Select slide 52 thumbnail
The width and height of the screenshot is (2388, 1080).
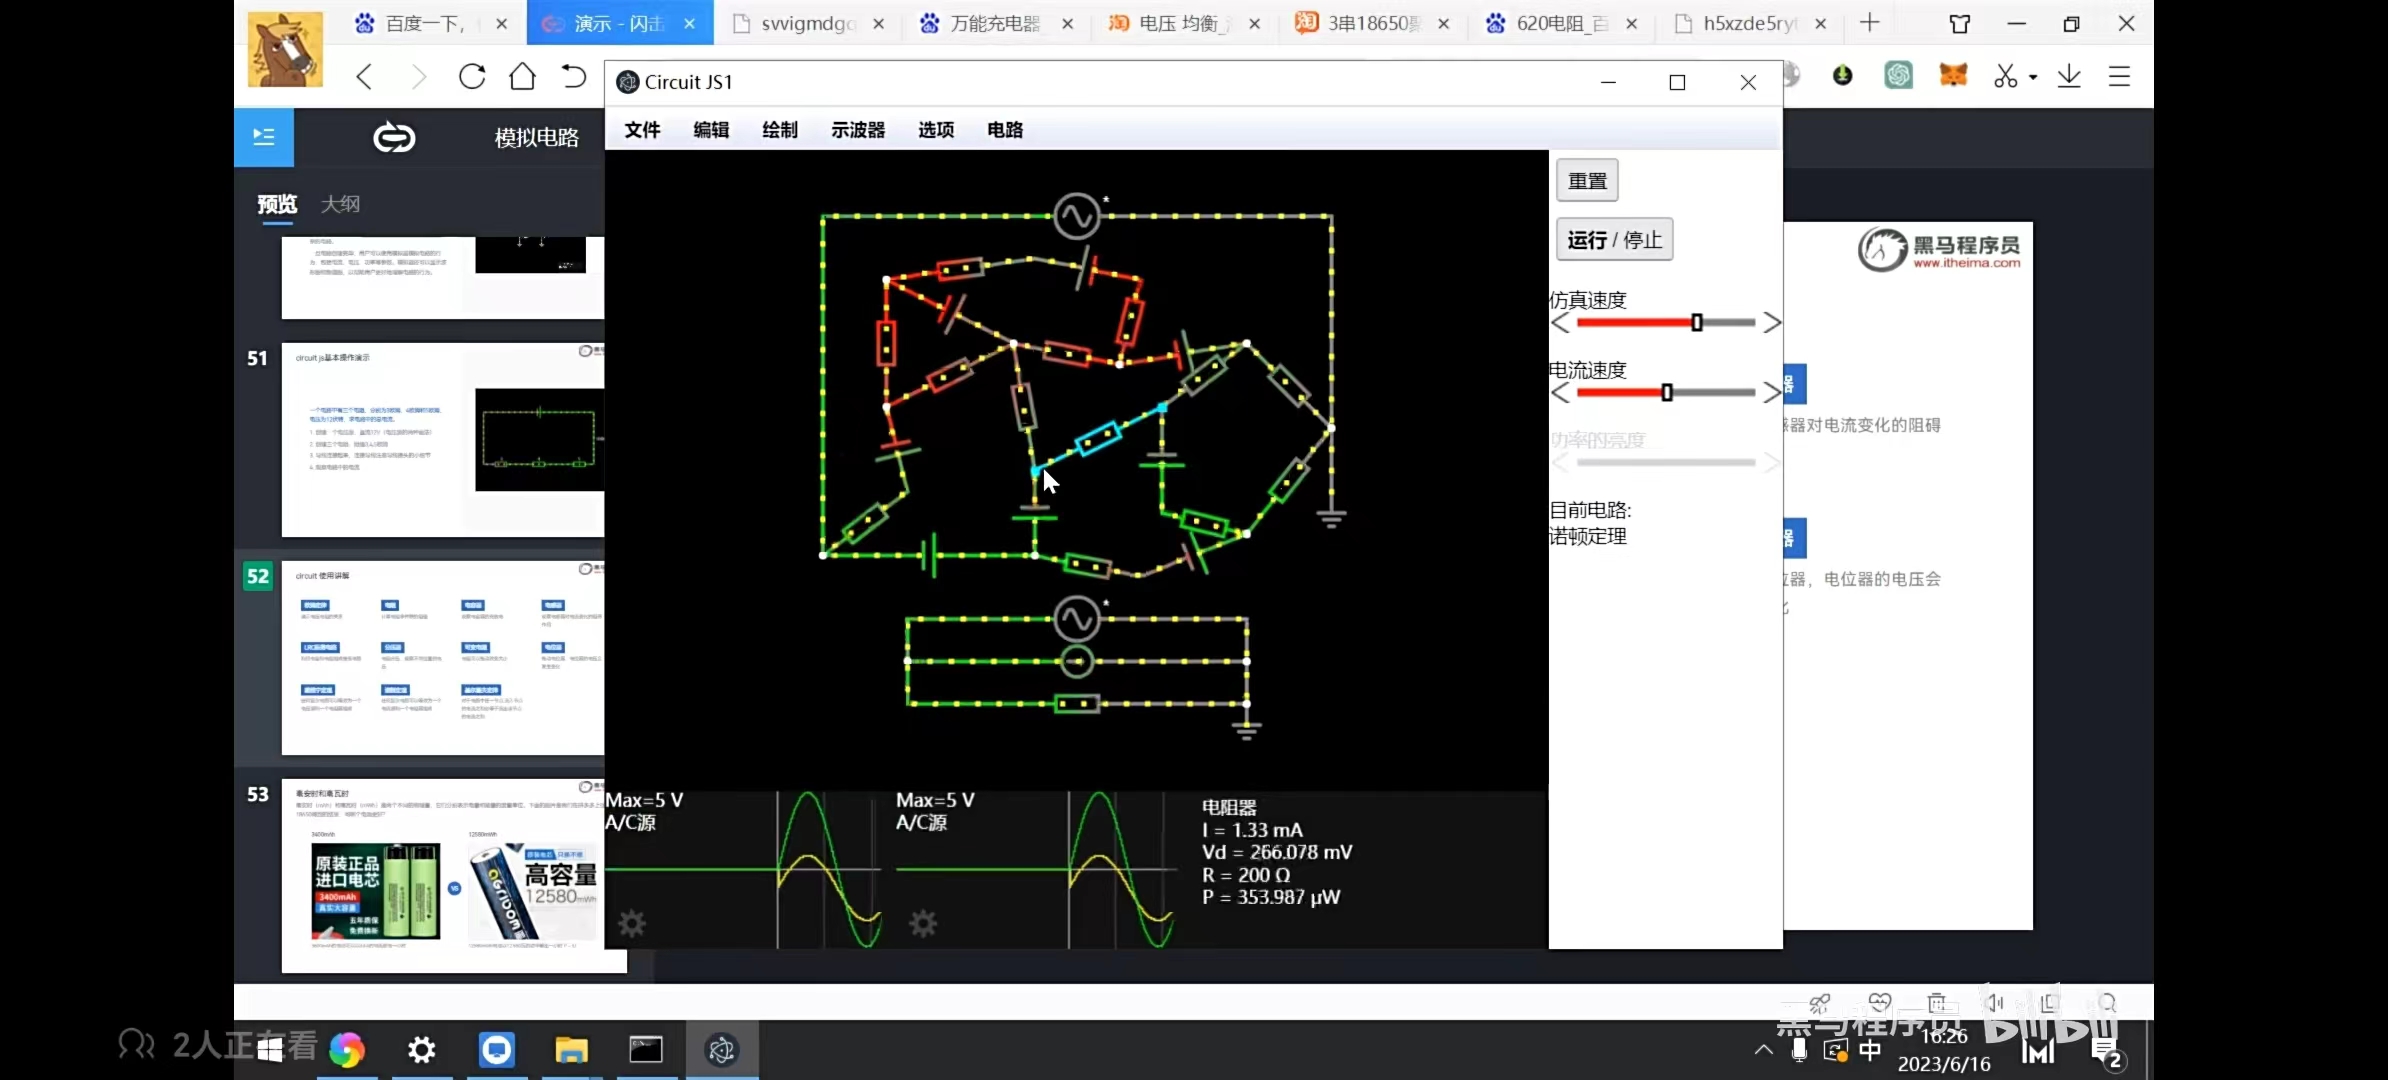point(442,657)
